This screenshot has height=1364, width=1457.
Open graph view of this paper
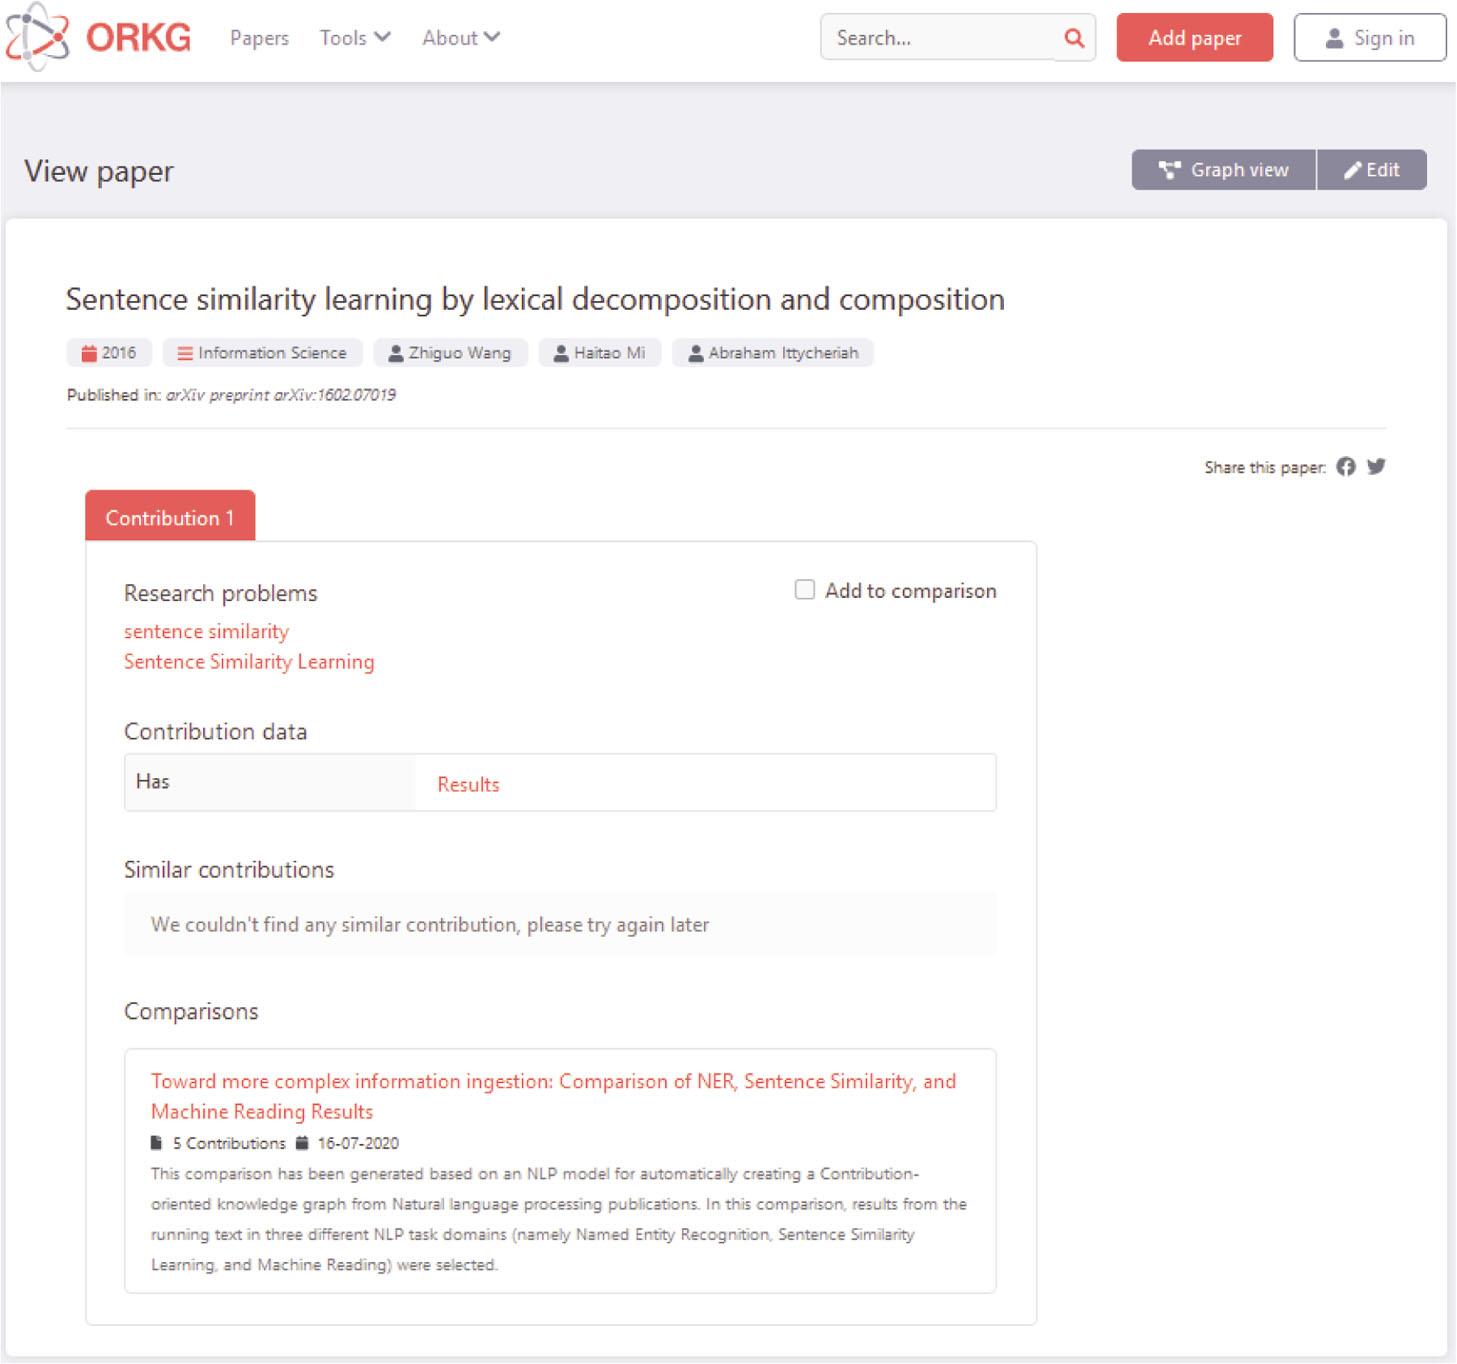click(x=1221, y=170)
